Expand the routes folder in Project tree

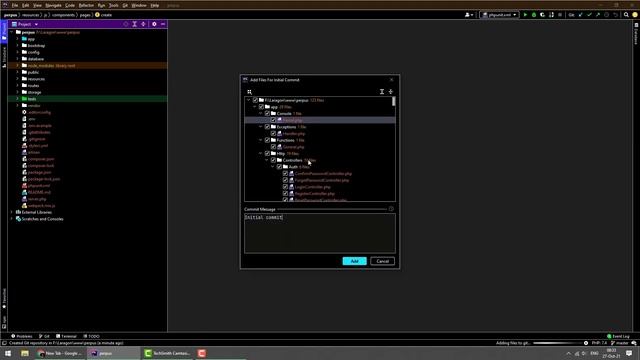[18, 85]
